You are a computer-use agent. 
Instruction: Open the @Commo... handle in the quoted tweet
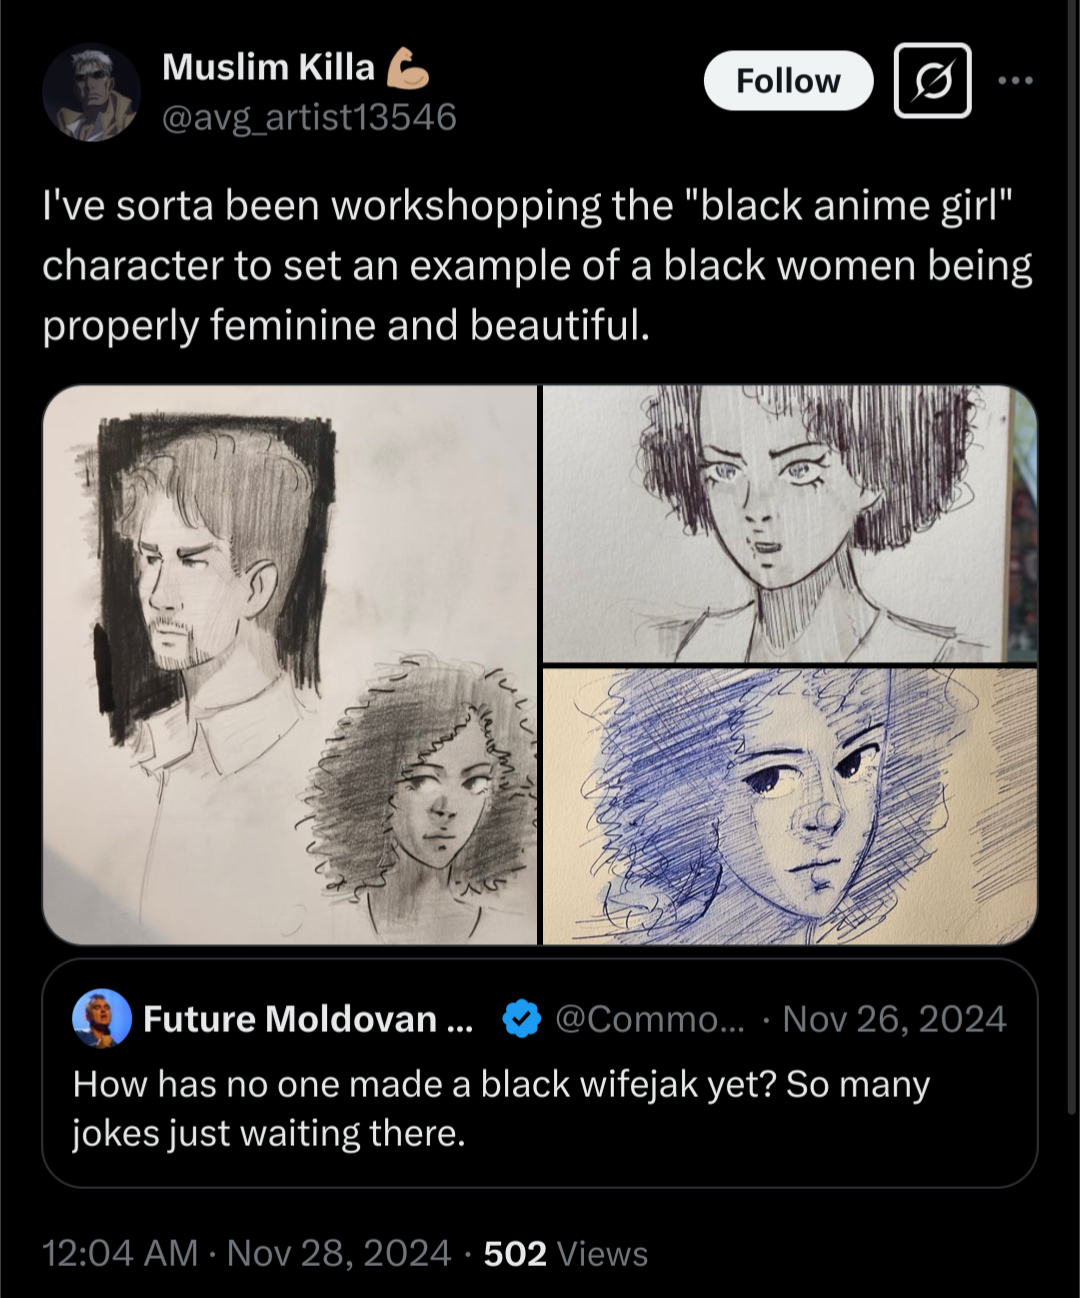click(650, 1019)
